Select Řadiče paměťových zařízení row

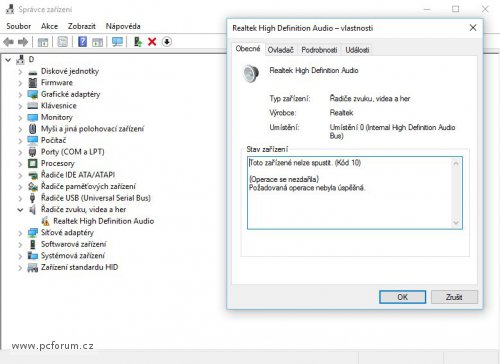pos(88,186)
